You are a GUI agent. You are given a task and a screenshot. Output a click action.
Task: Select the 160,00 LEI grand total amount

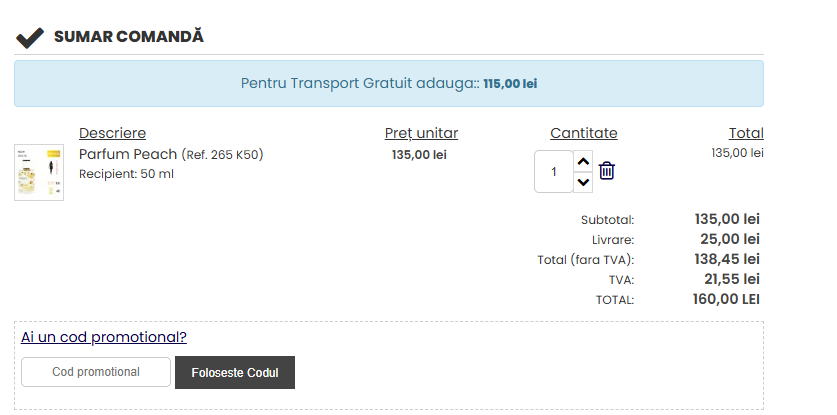726,298
